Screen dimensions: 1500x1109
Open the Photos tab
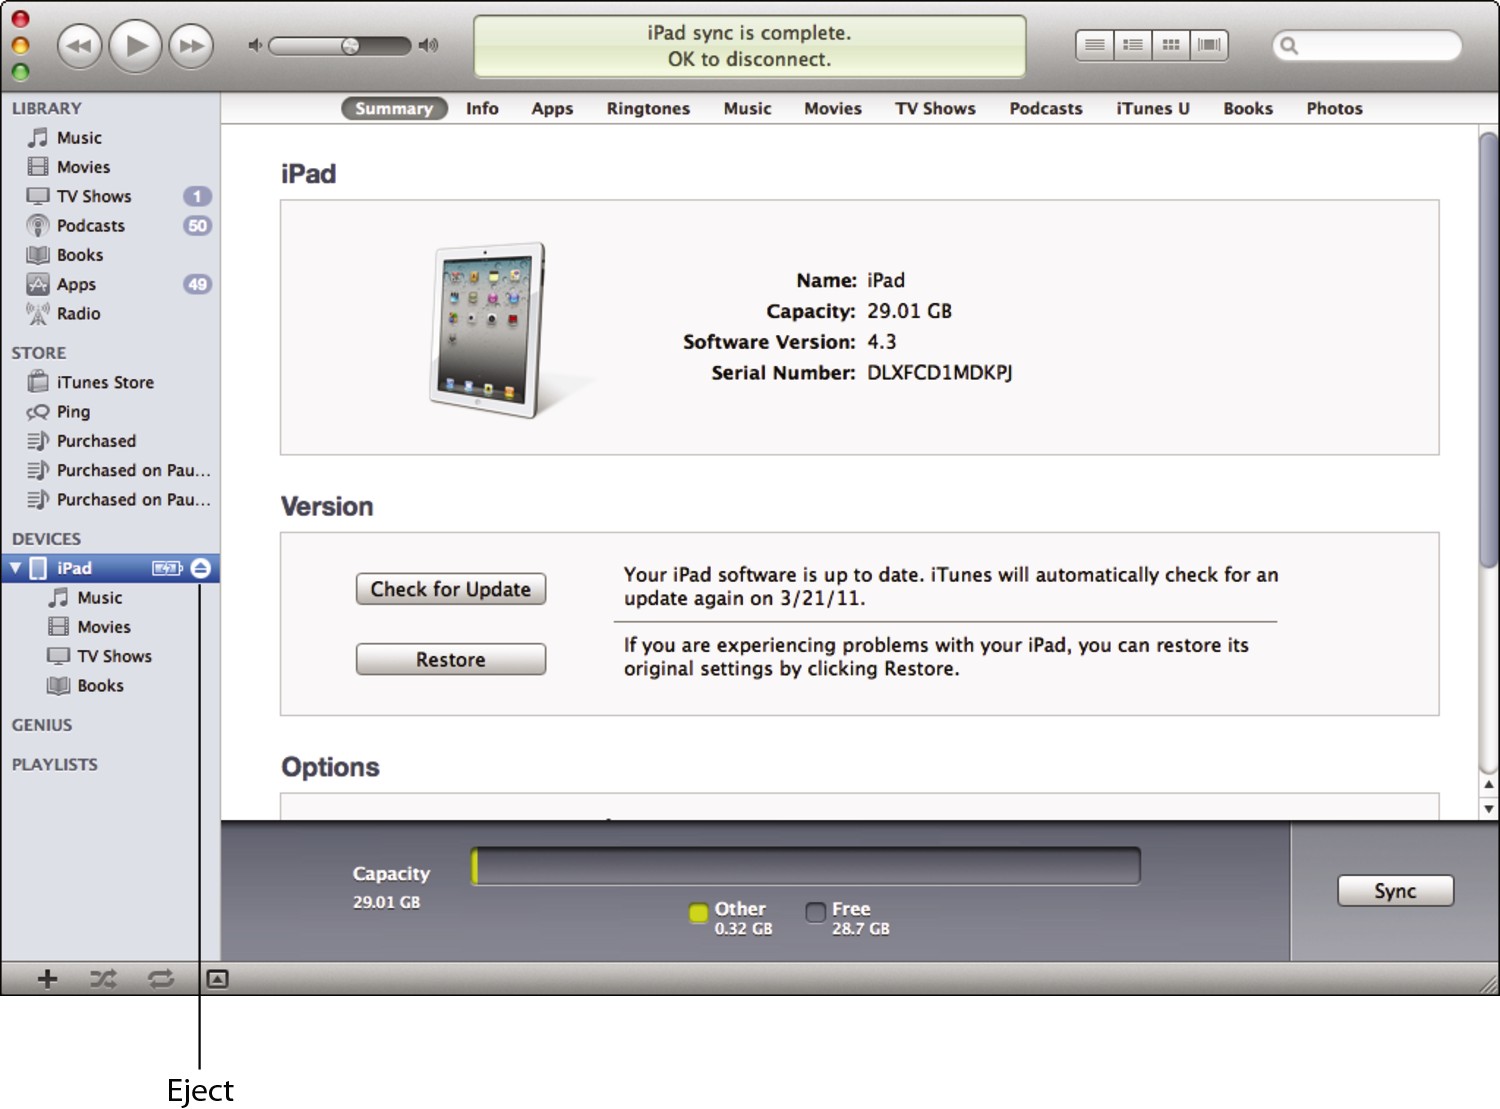click(1334, 108)
